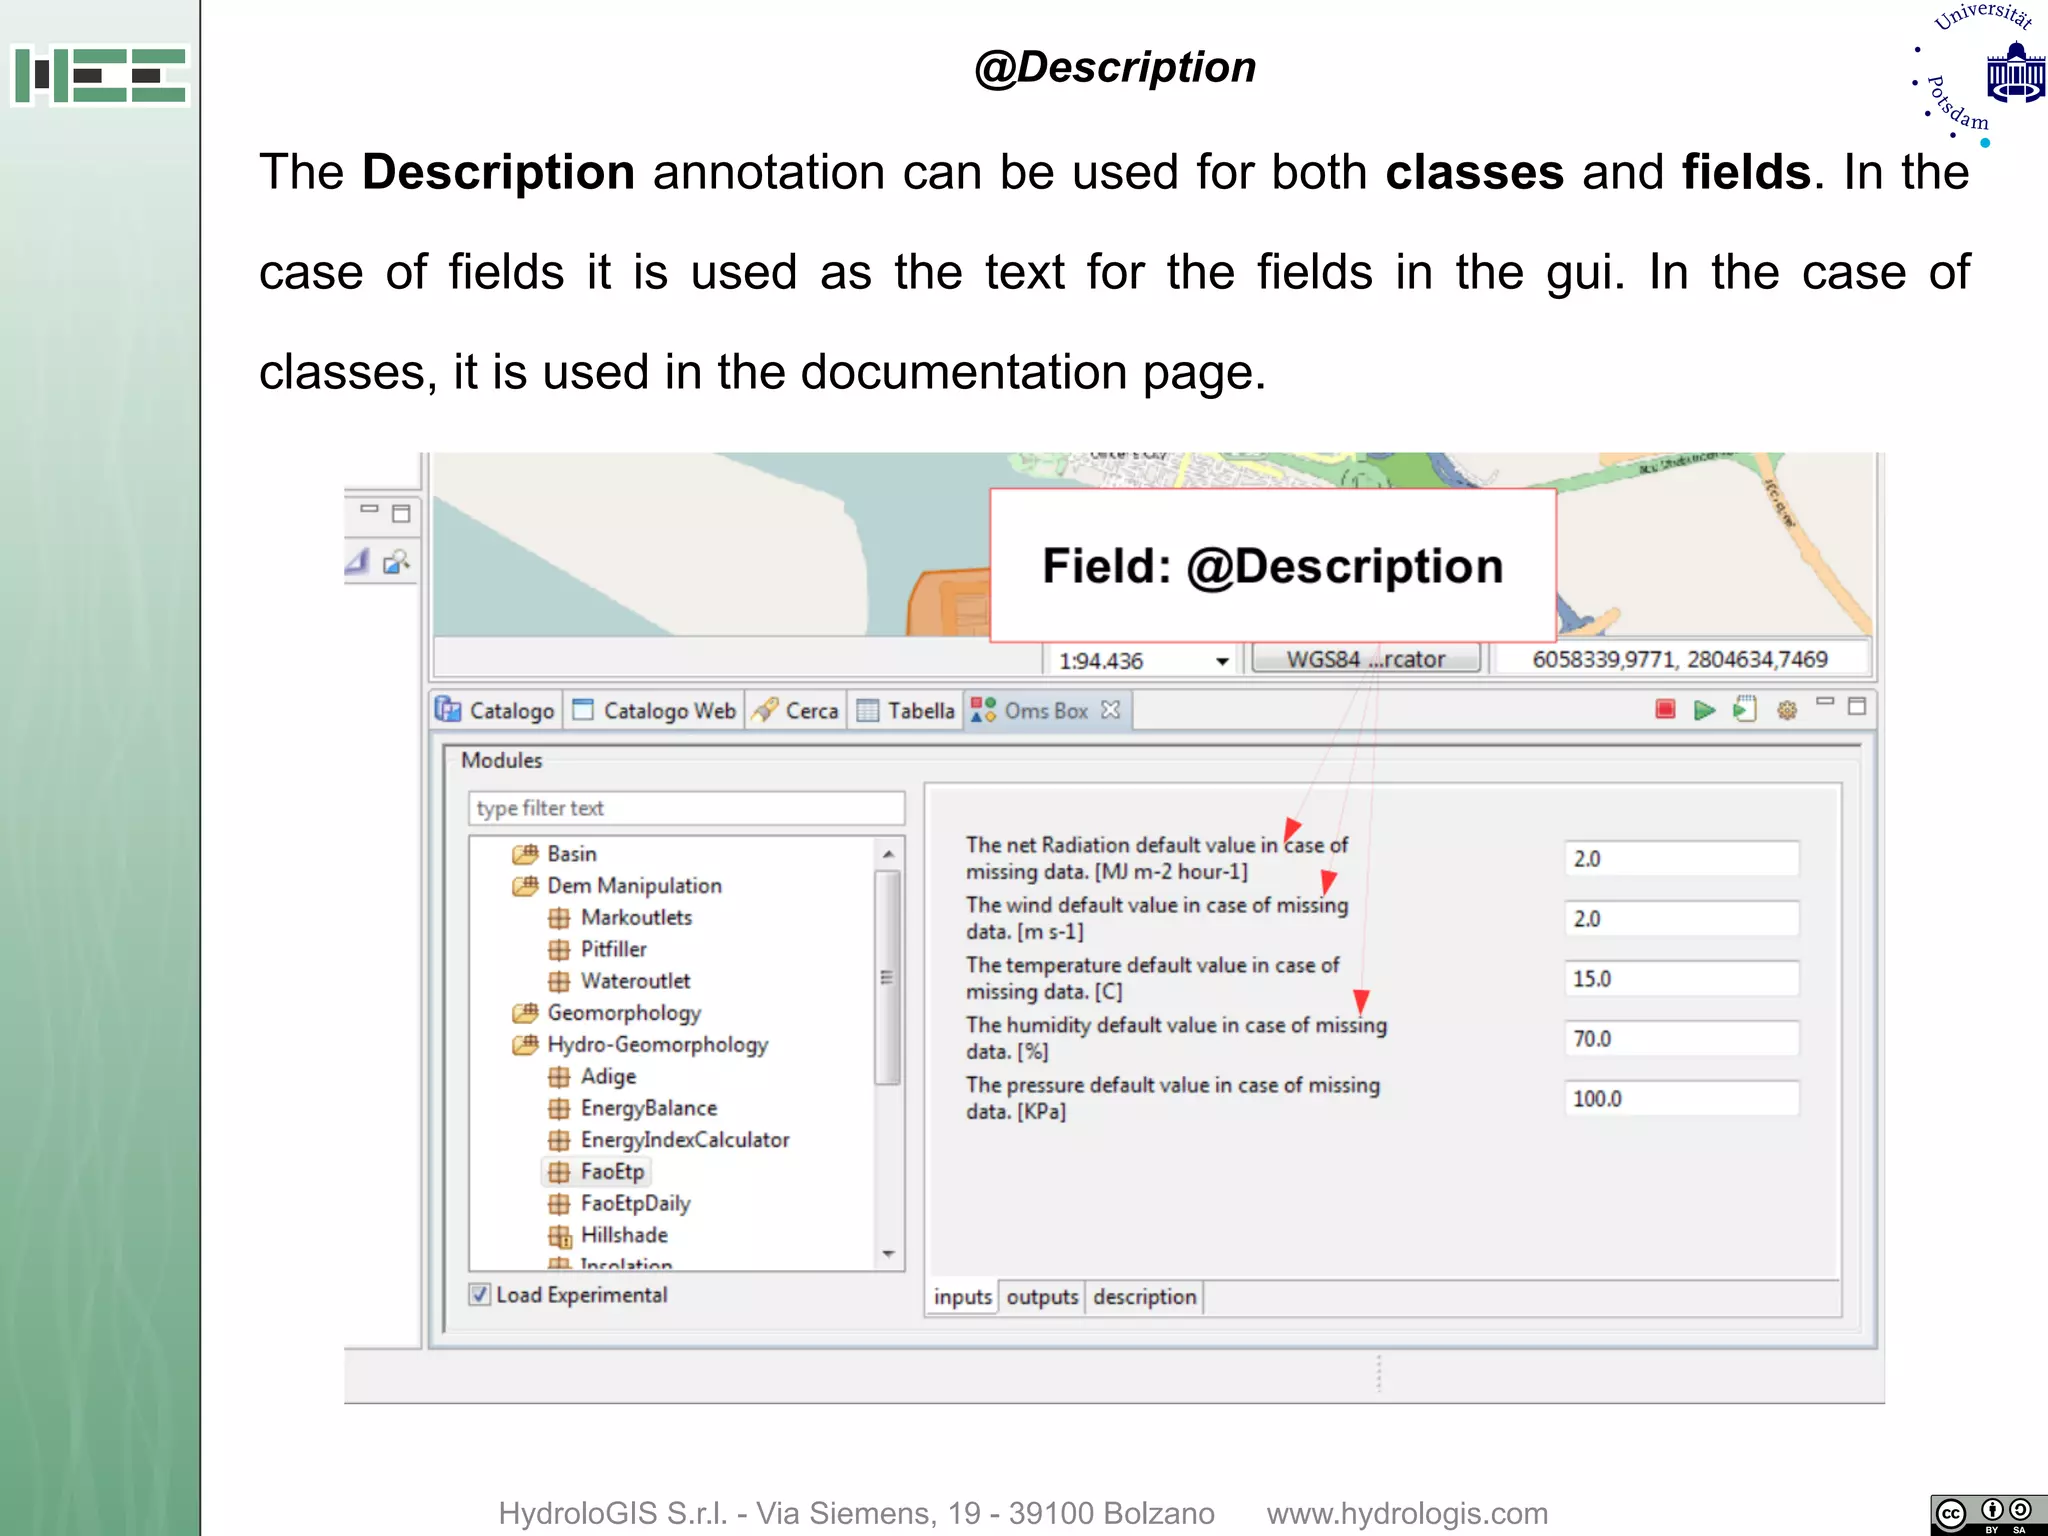Viewport: 2048px width, 1536px height.
Task: Click the wind default value field
Action: click(x=1682, y=919)
